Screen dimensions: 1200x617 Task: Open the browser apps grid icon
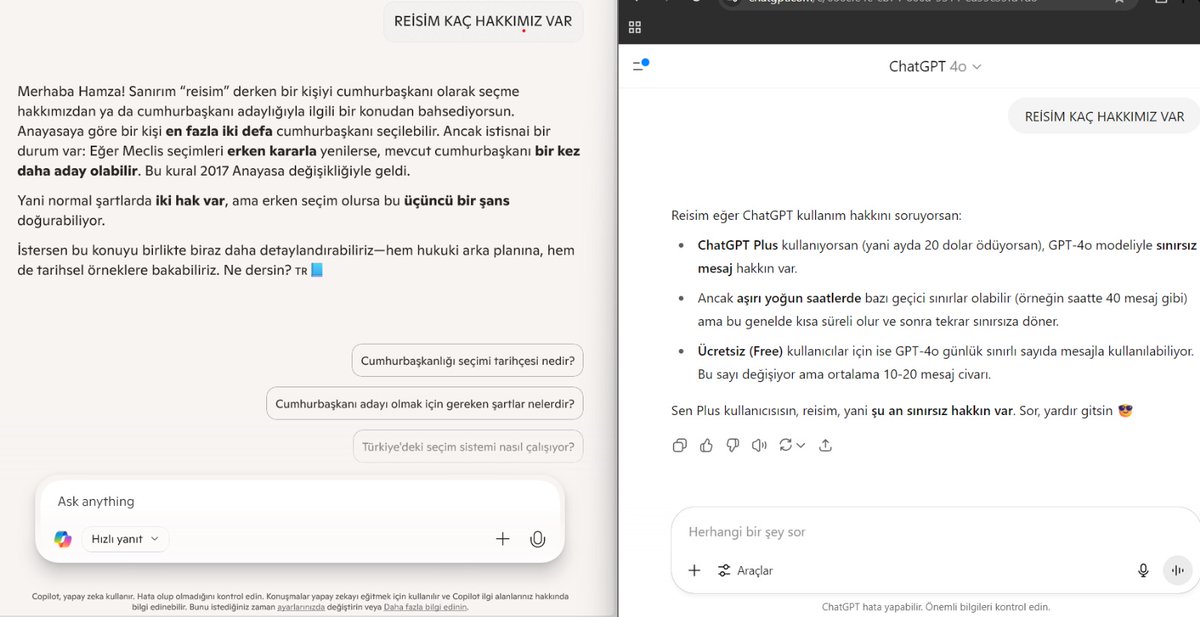[x=635, y=27]
